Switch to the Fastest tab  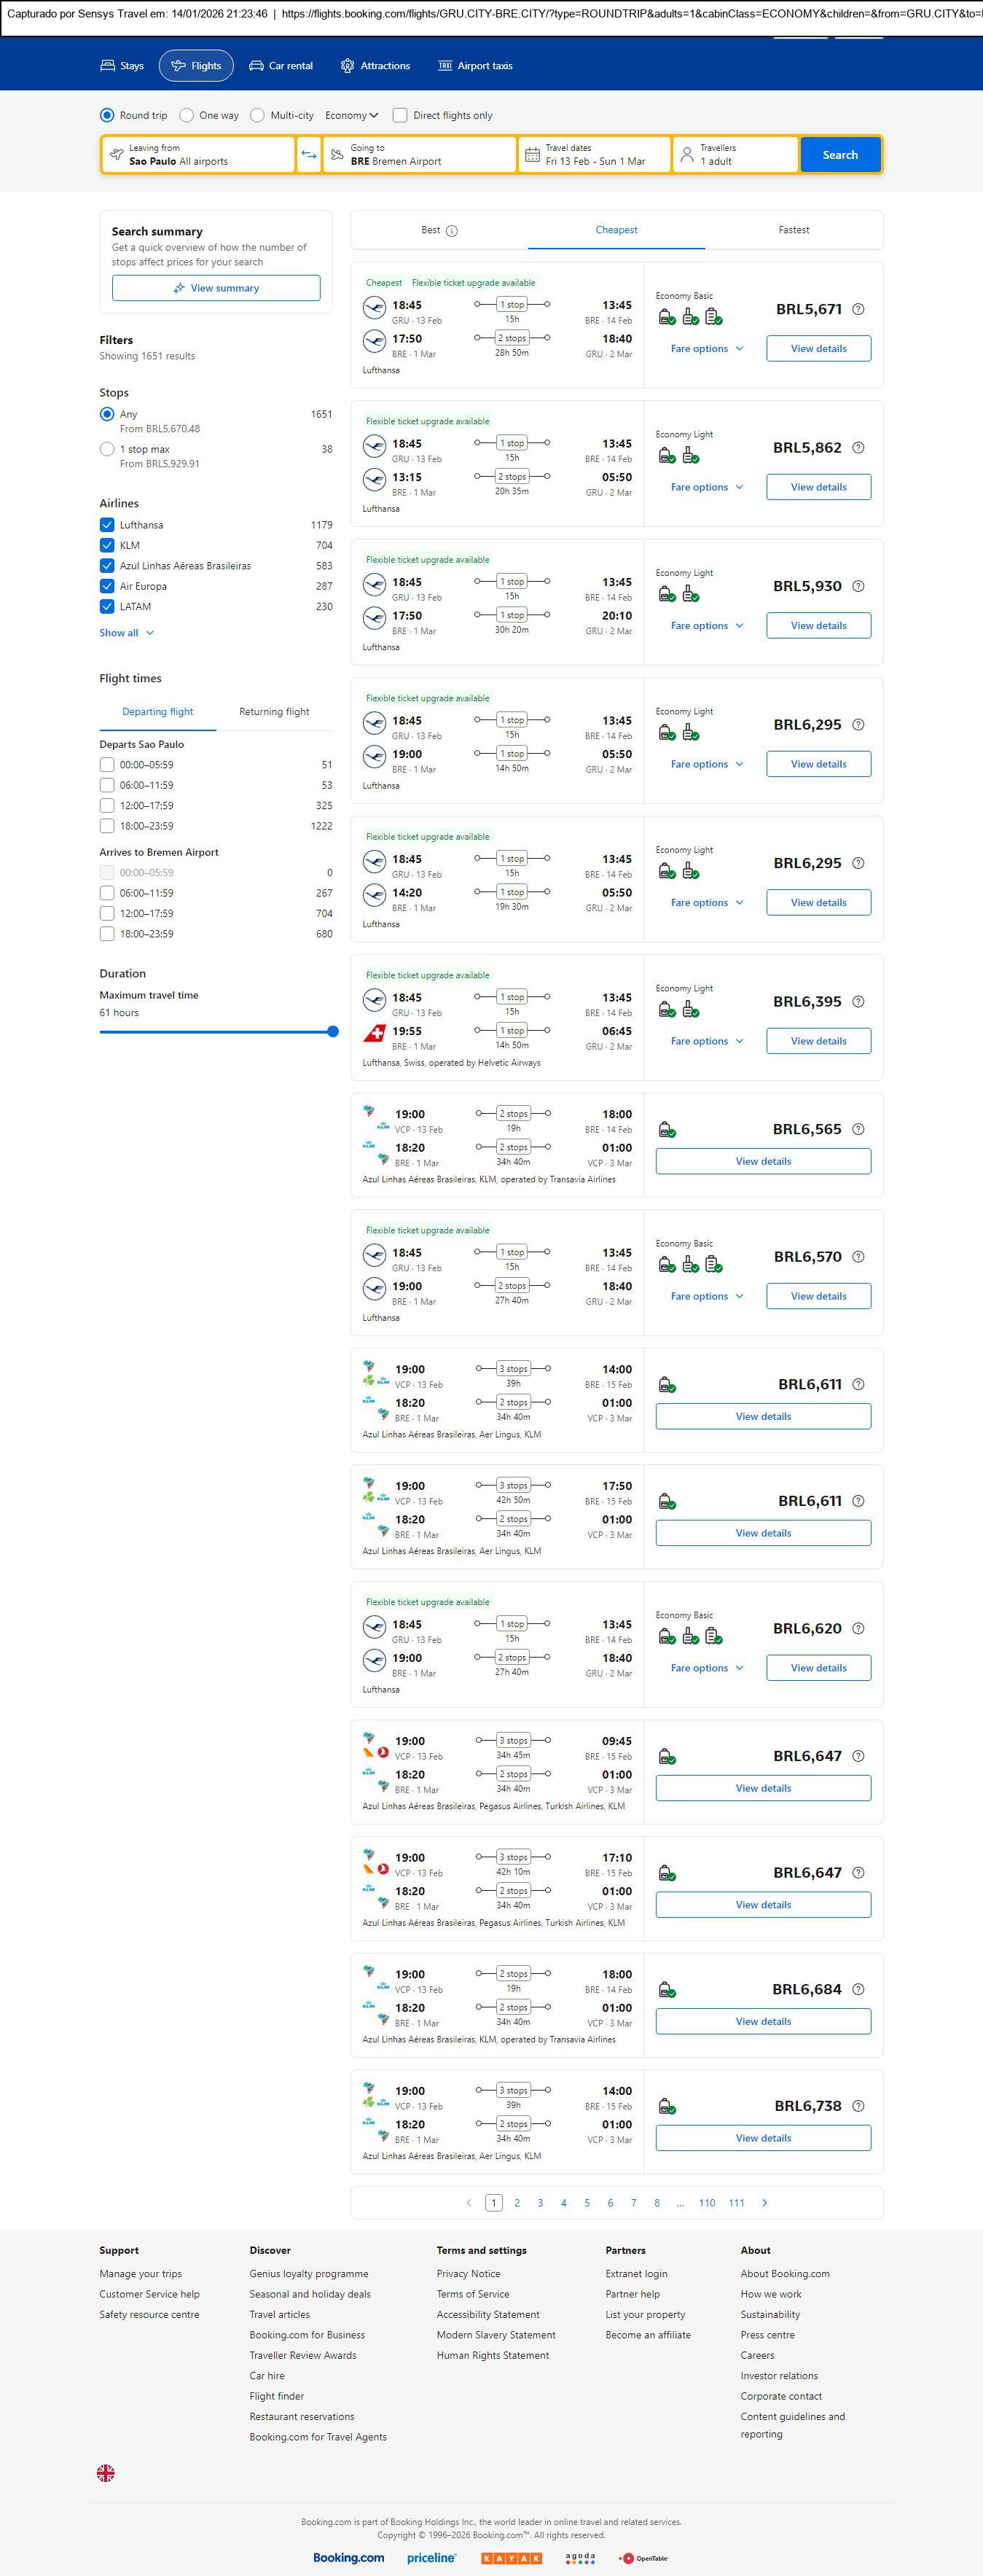tap(794, 230)
